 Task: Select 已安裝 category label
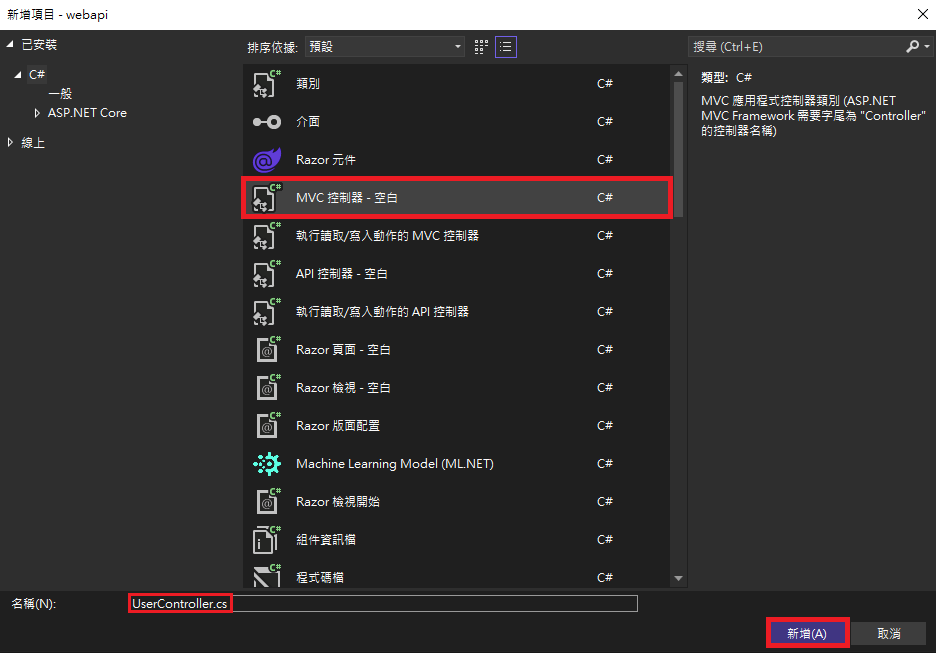point(39,45)
